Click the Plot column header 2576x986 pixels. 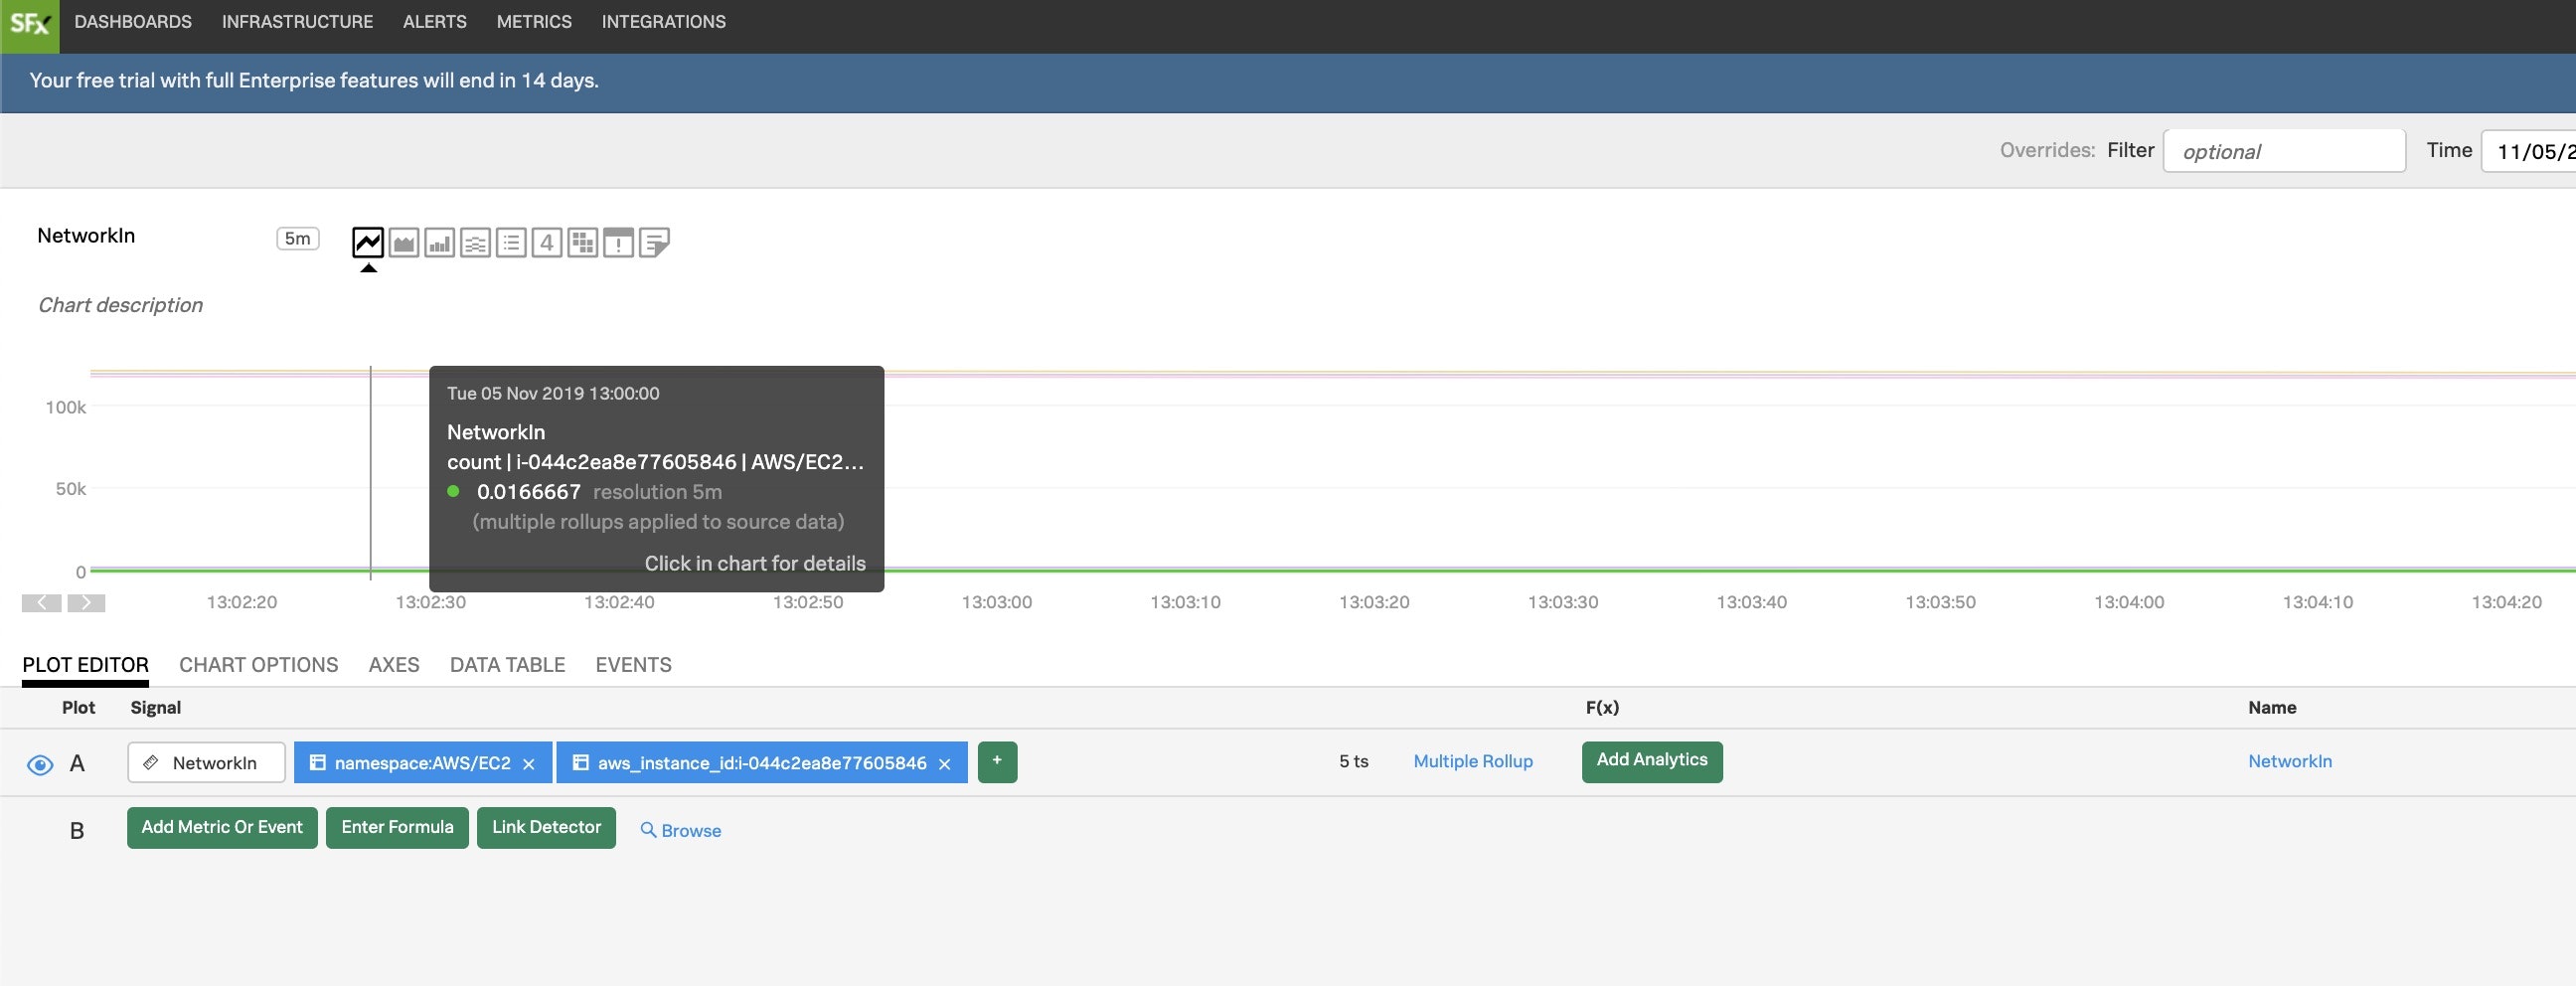coord(78,708)
